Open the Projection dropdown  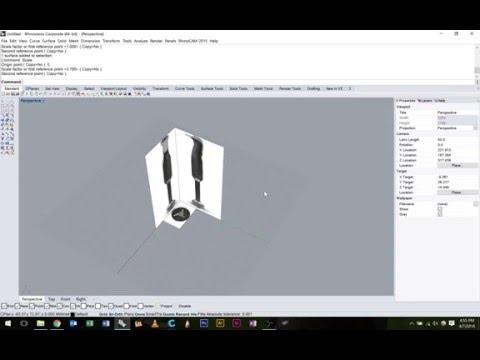click(x=475, y=128)
